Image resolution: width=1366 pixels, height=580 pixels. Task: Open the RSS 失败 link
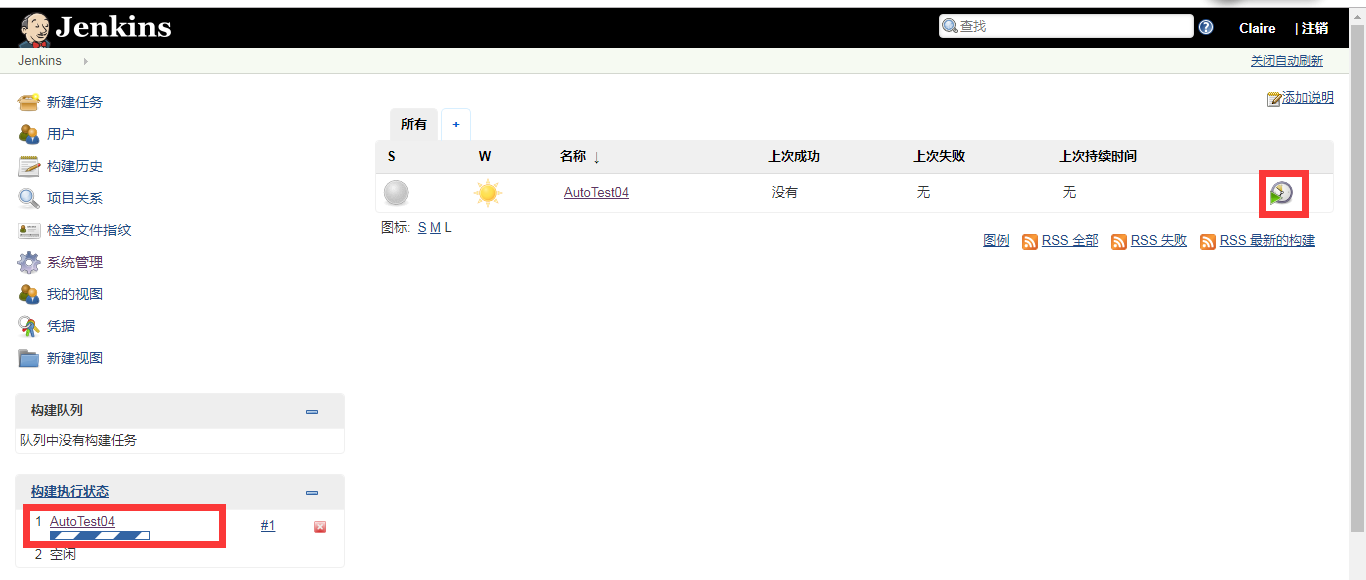point(1159,241)
